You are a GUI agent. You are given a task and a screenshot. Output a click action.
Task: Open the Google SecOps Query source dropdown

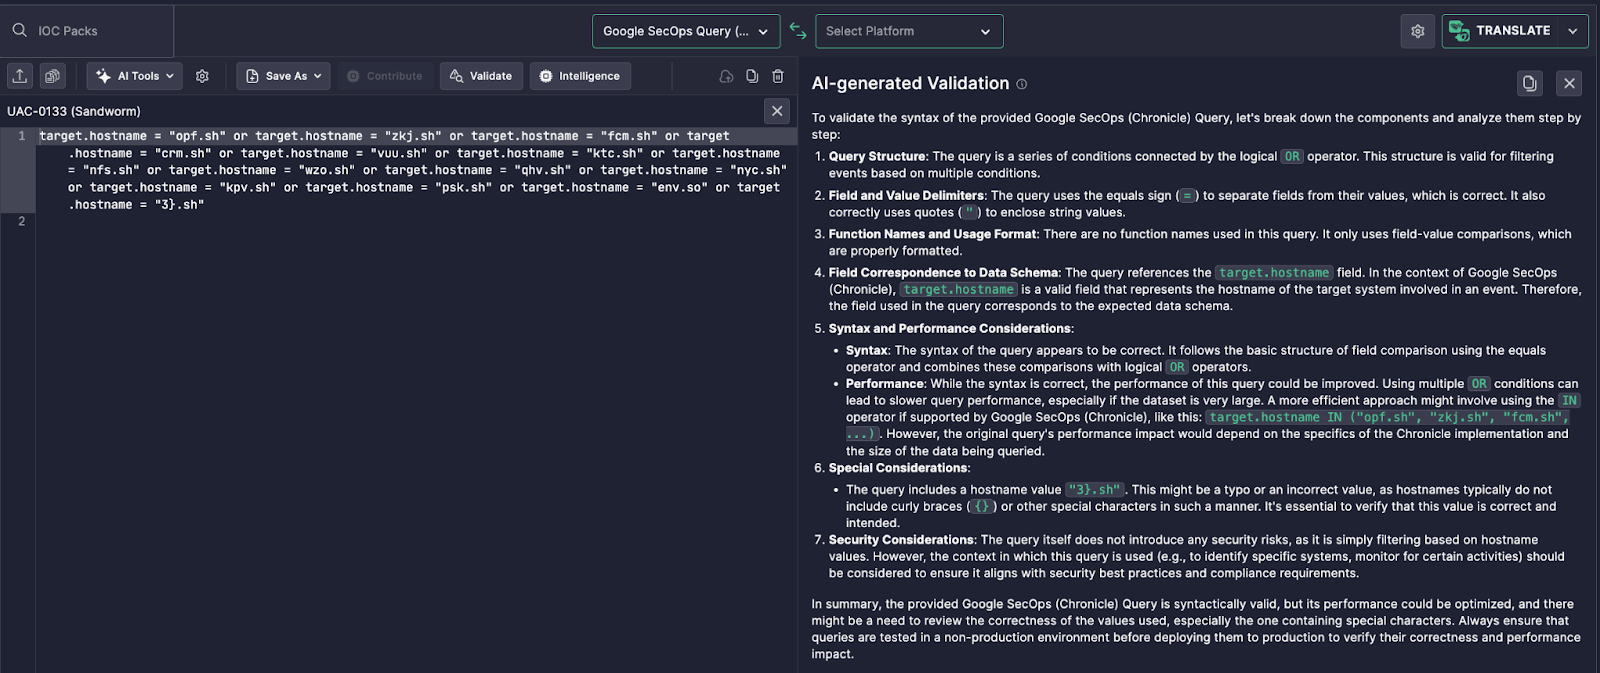click(686, 31)
